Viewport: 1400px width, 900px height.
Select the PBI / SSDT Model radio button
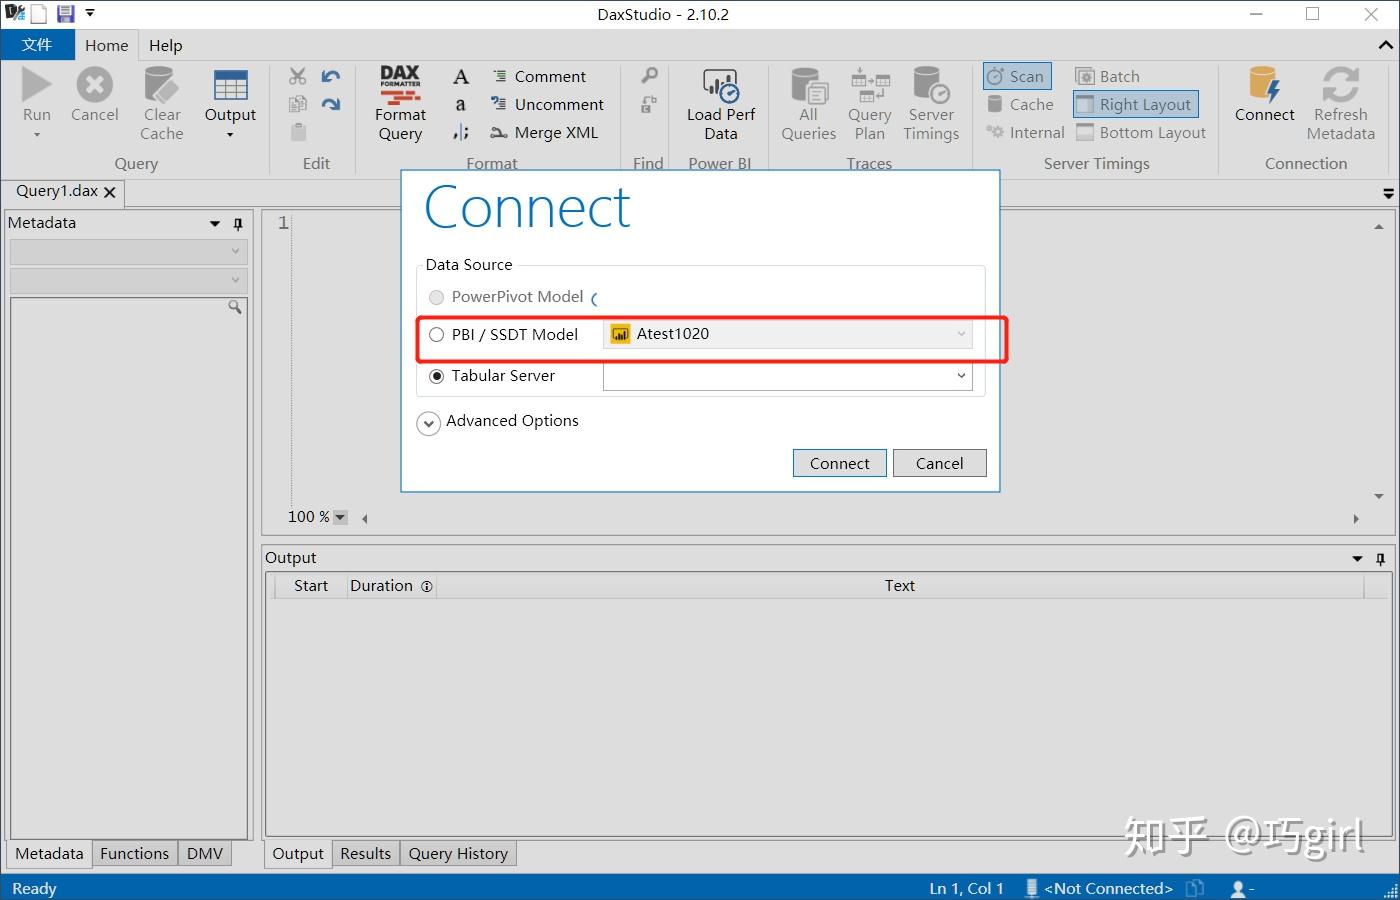point(436,334)
